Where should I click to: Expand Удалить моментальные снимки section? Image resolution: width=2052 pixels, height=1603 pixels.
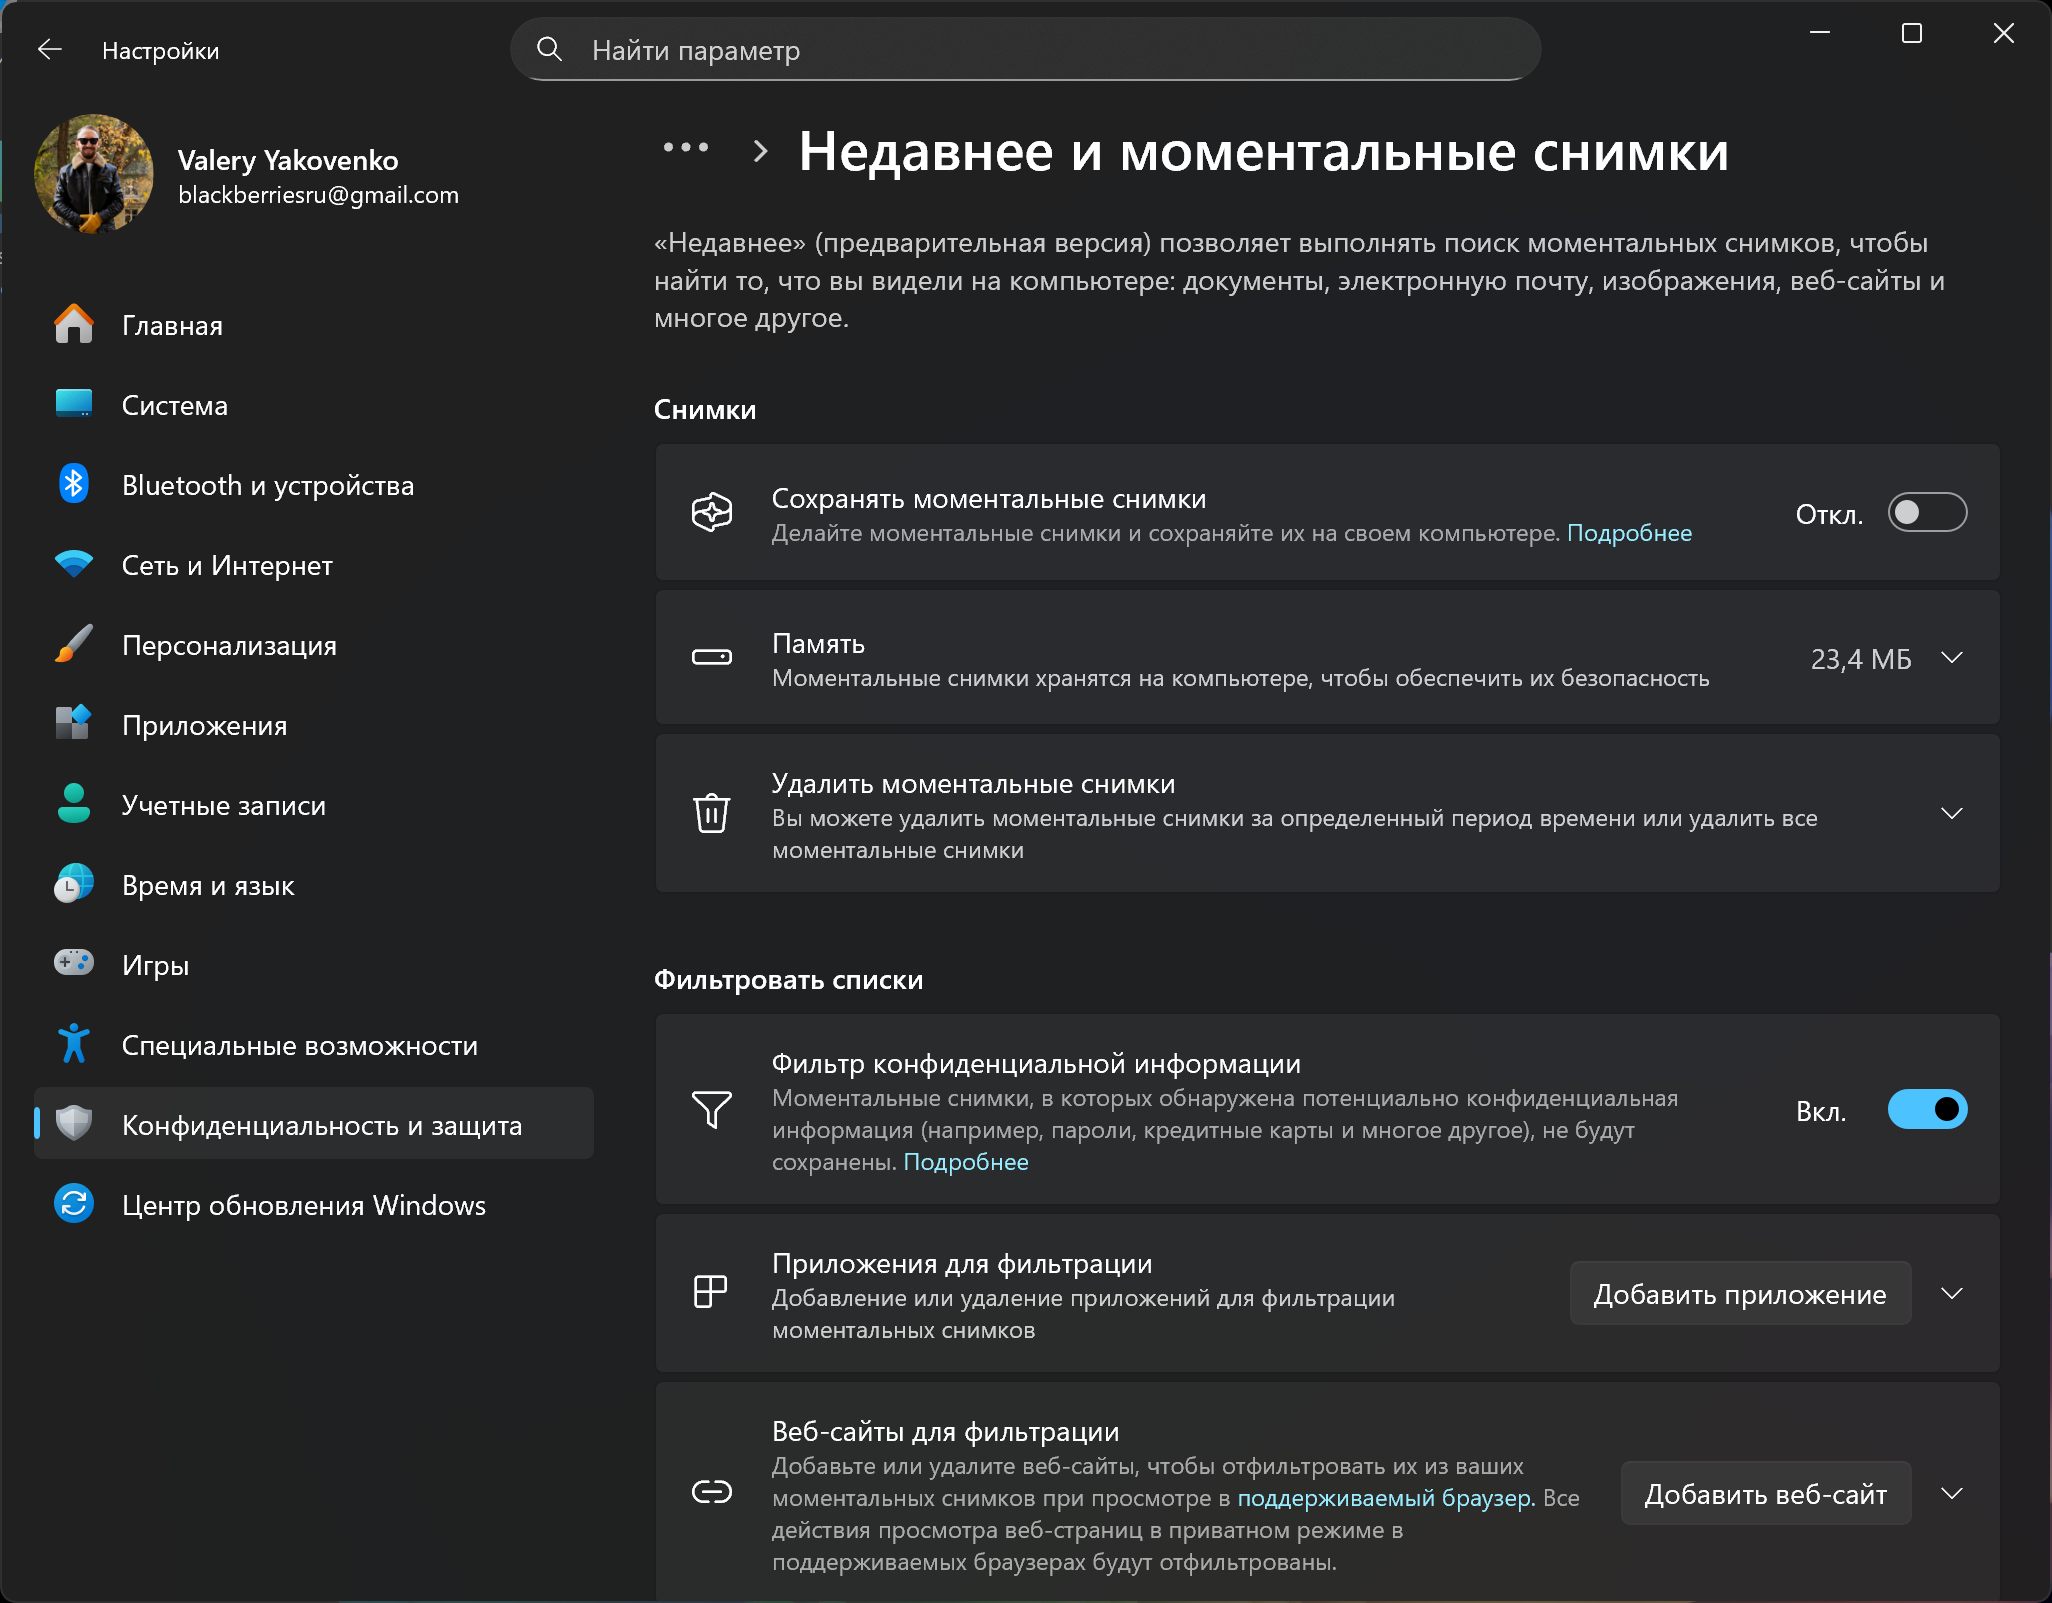1951,814
